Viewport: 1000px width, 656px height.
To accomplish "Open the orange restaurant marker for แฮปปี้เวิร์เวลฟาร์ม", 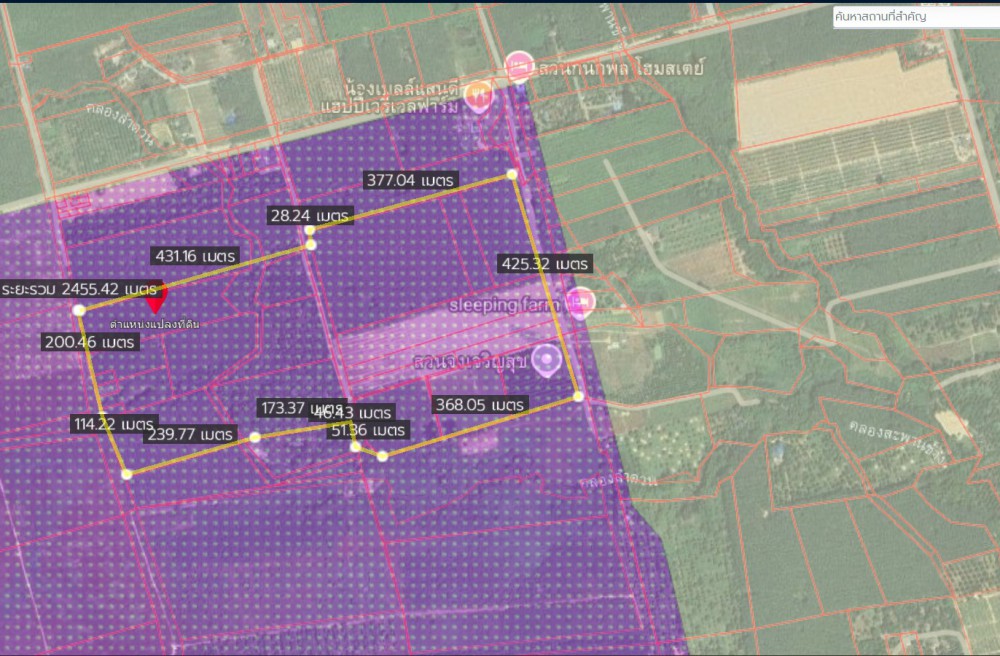I will tap(479, 96).
